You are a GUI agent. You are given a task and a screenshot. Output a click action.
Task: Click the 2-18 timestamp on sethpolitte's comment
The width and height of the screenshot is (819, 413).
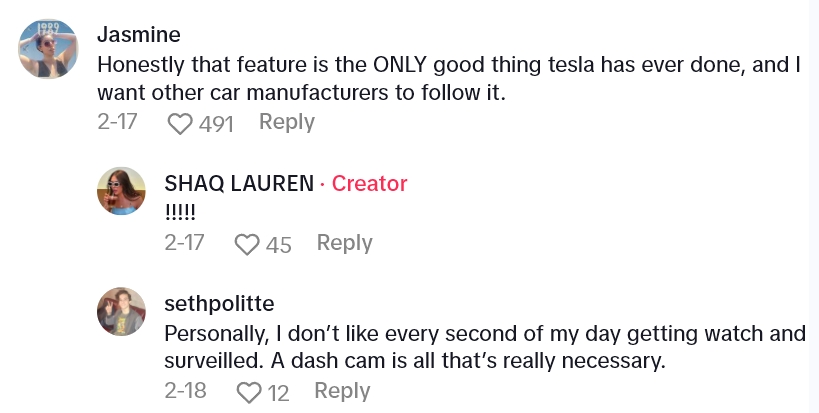point(184,391)
